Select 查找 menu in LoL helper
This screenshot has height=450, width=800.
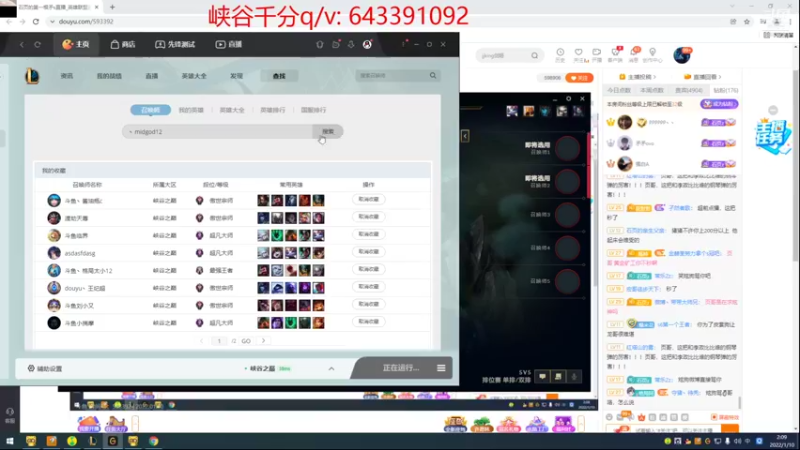tap(279, 76)
